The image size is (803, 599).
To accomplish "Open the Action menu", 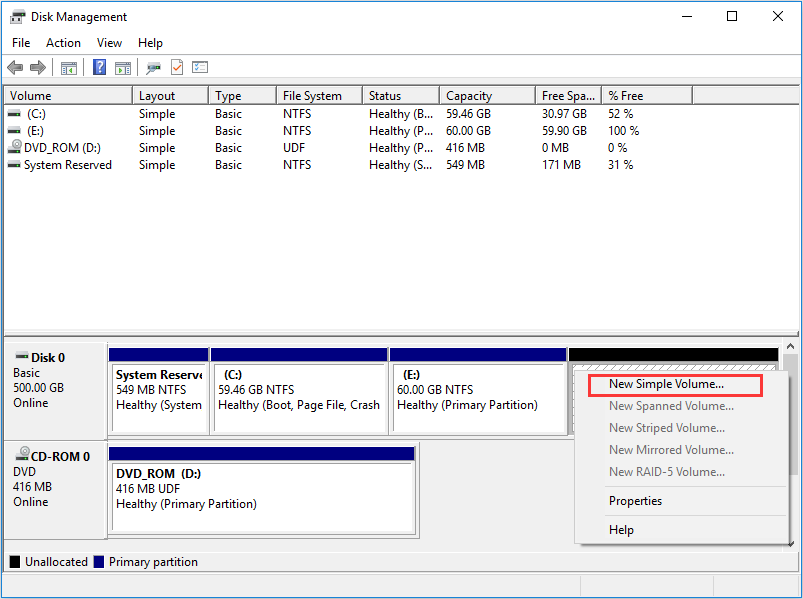I will [63, 43].
